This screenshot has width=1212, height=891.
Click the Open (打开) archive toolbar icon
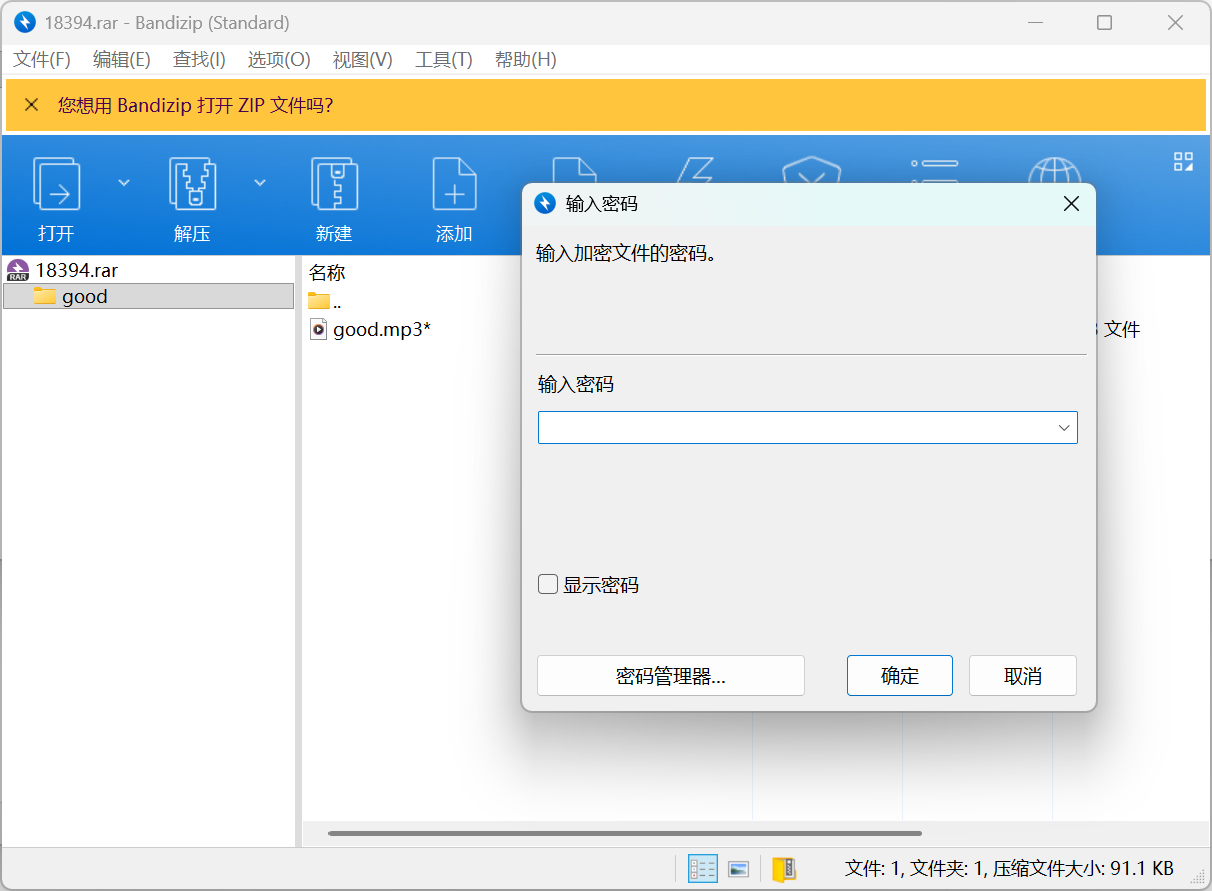(57, 185)
